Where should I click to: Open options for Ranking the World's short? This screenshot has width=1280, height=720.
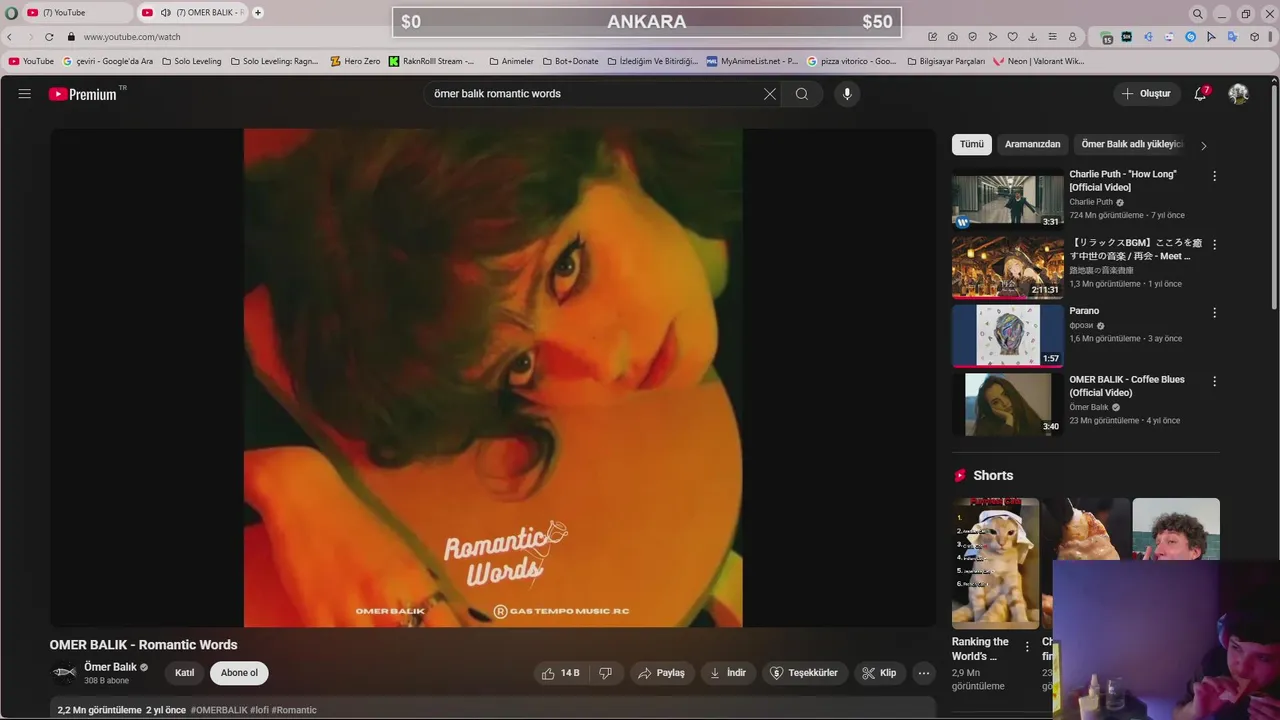click(x=1027, y=647)
